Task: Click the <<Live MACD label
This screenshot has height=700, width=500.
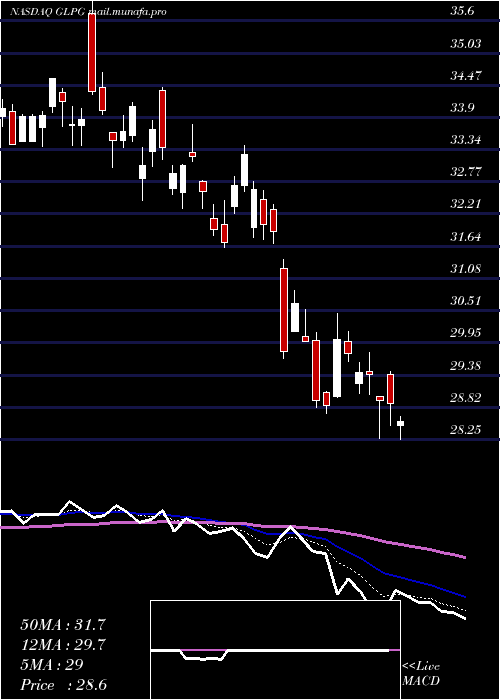Action: 421,674
